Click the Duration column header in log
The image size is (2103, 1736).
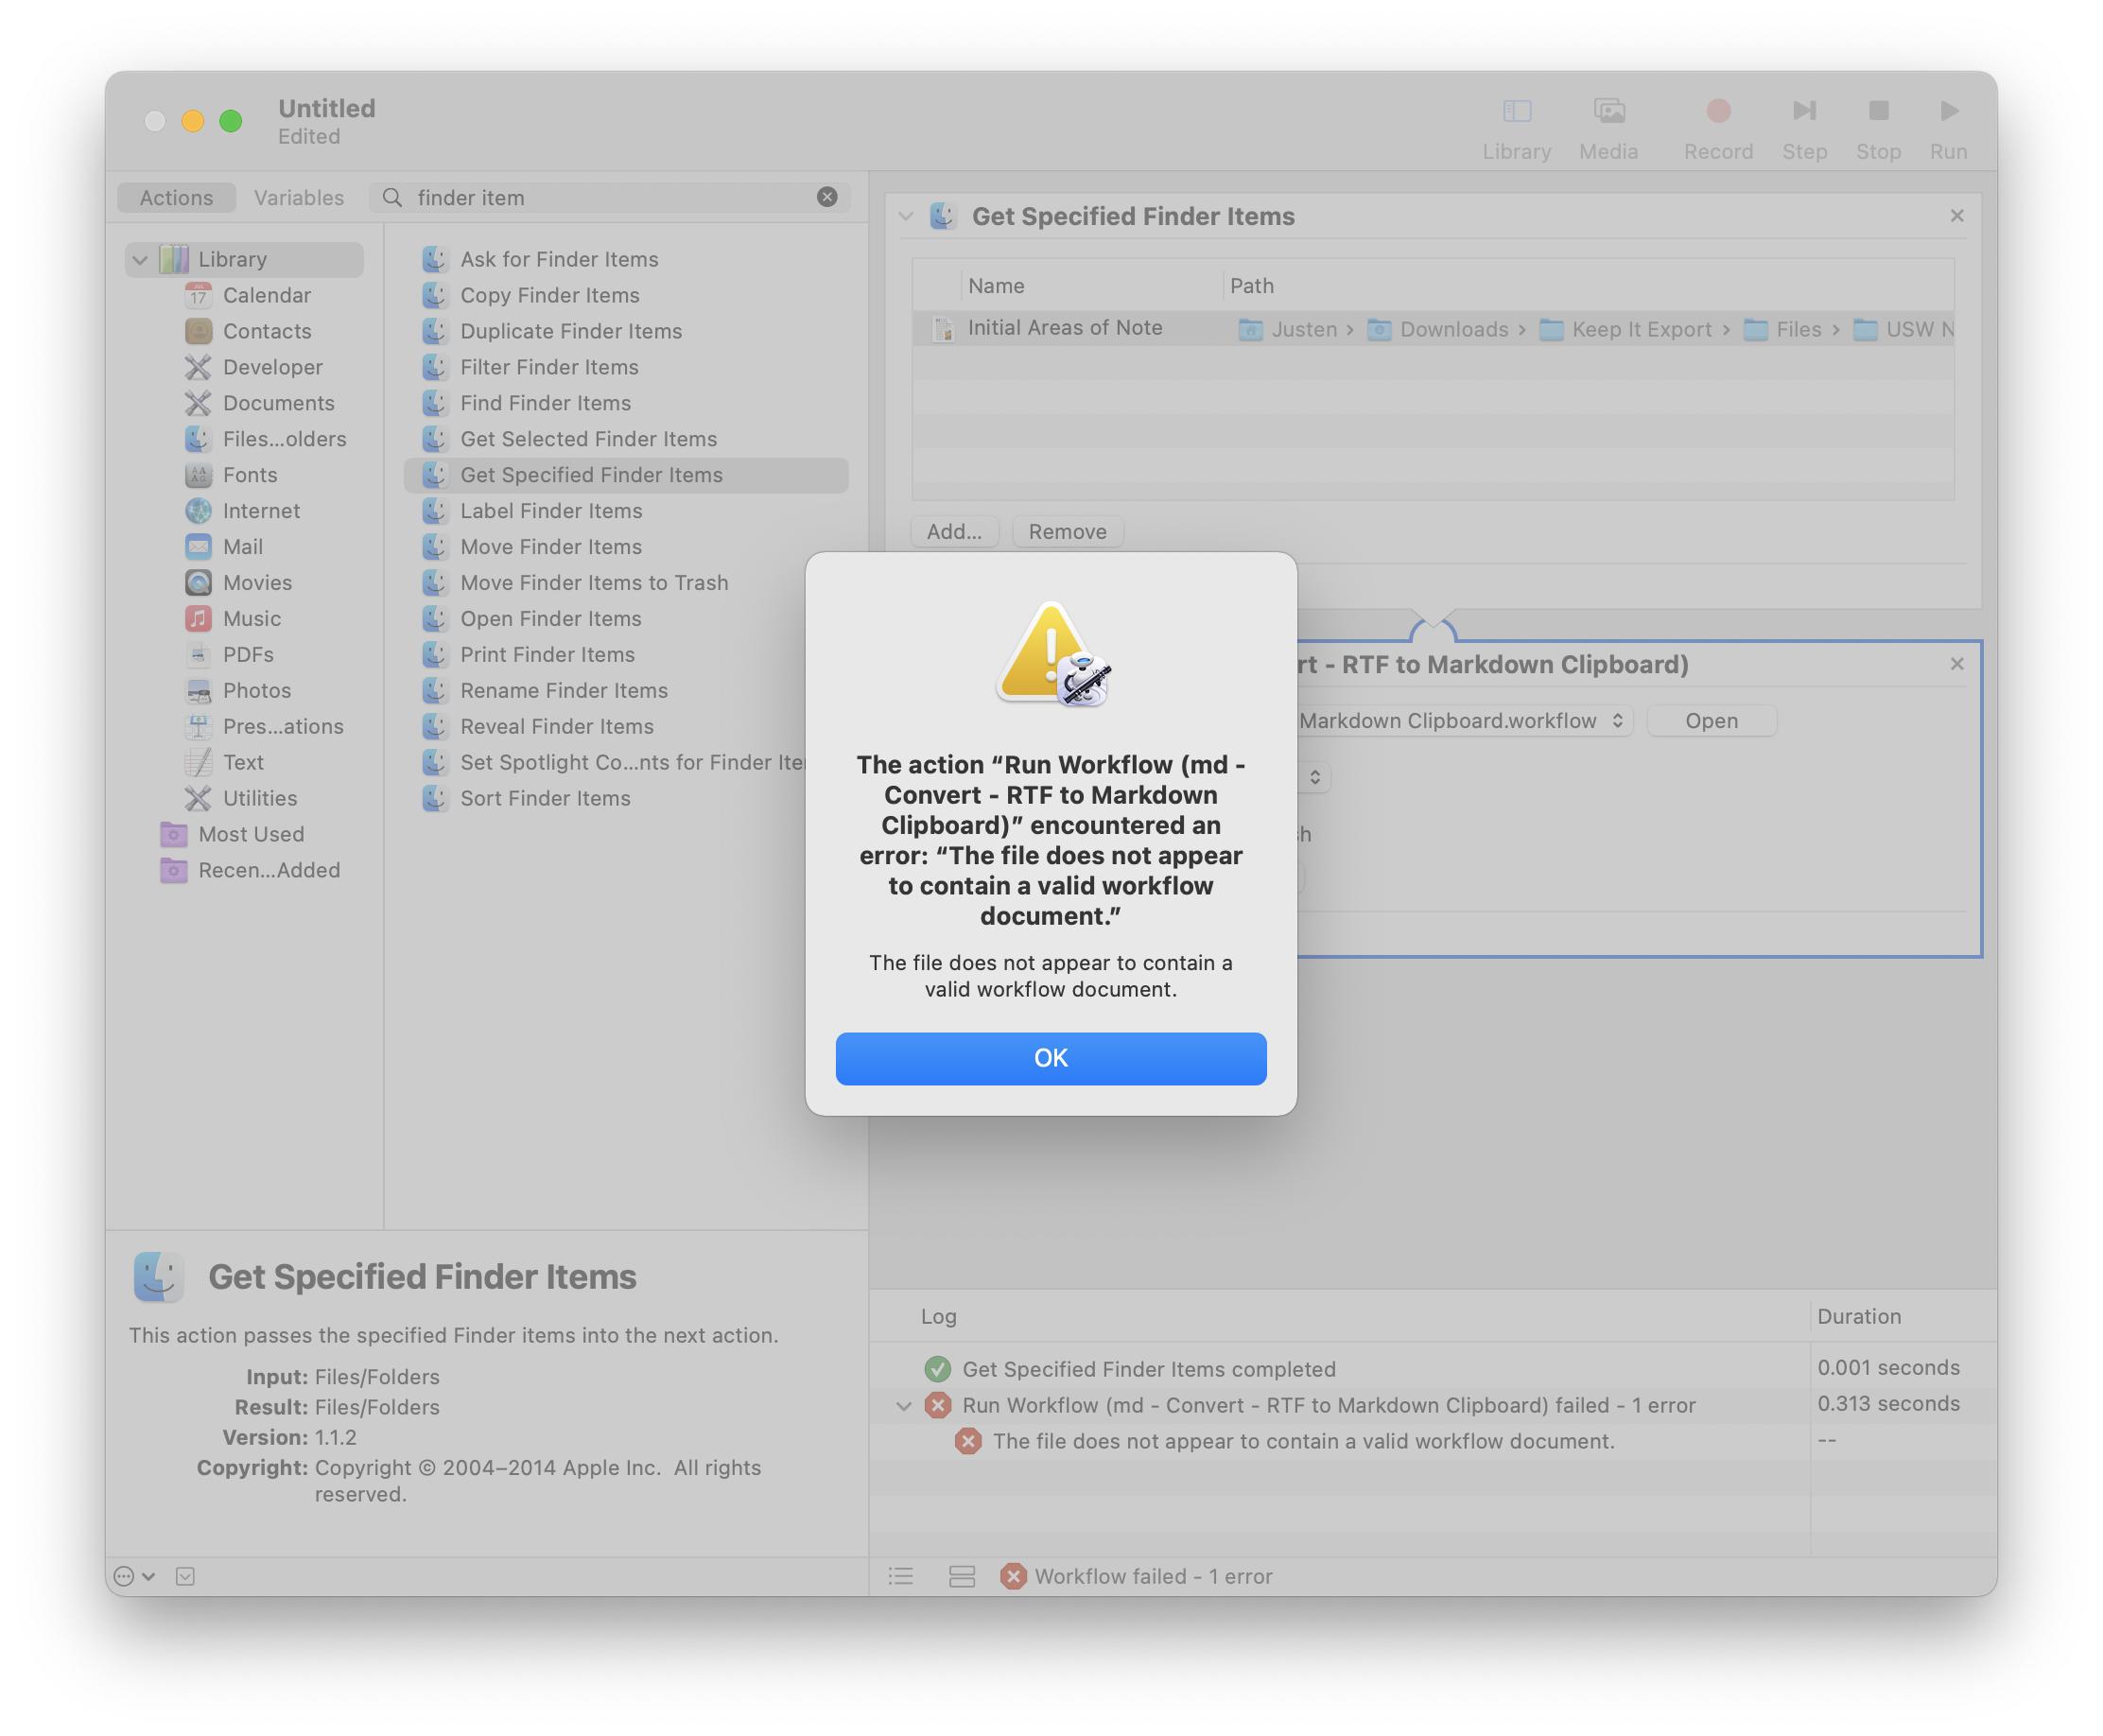(1859, 1317)
